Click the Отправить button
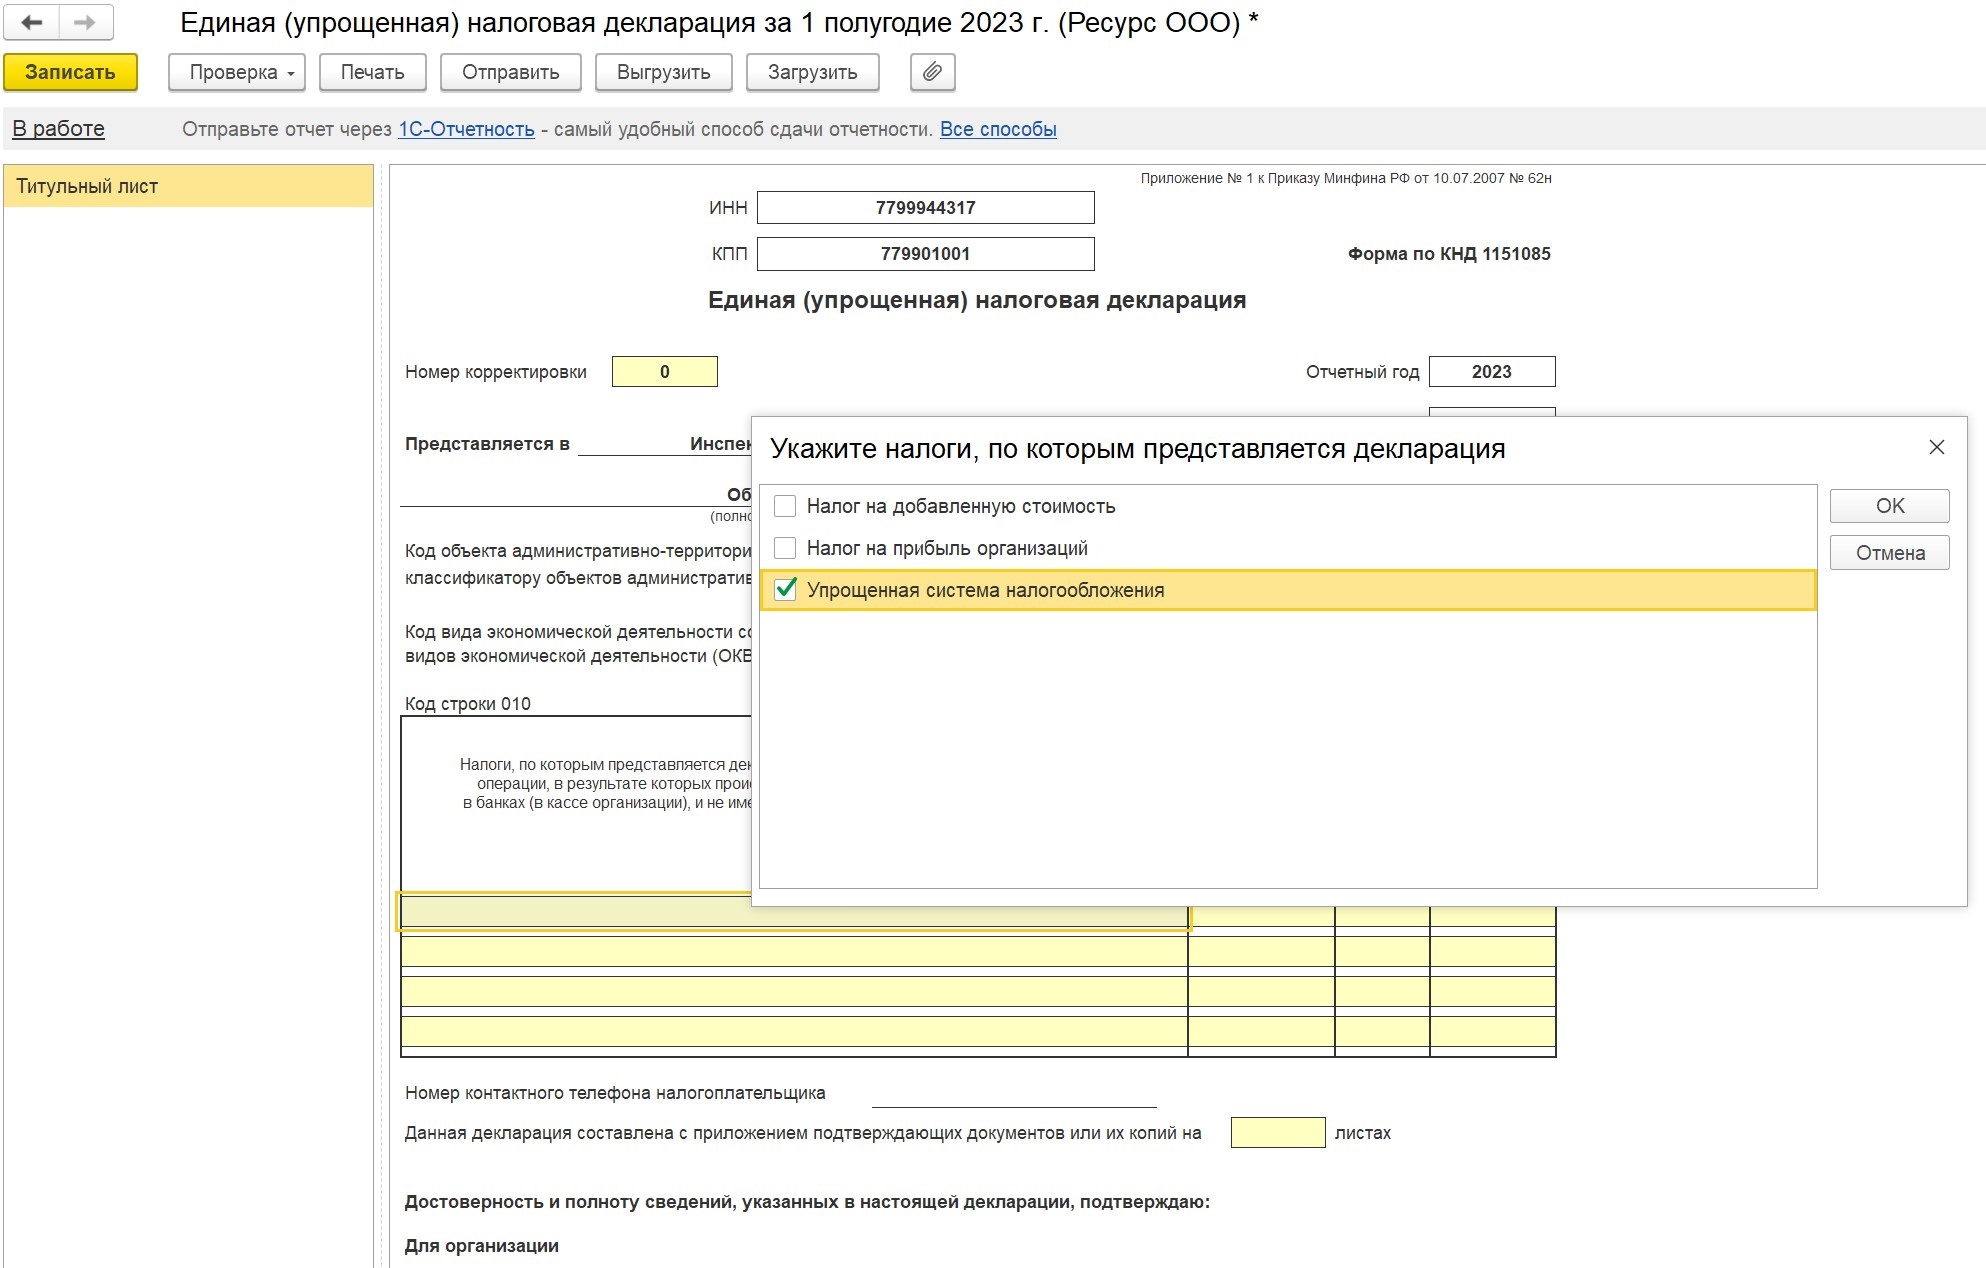 coord(510,72)
